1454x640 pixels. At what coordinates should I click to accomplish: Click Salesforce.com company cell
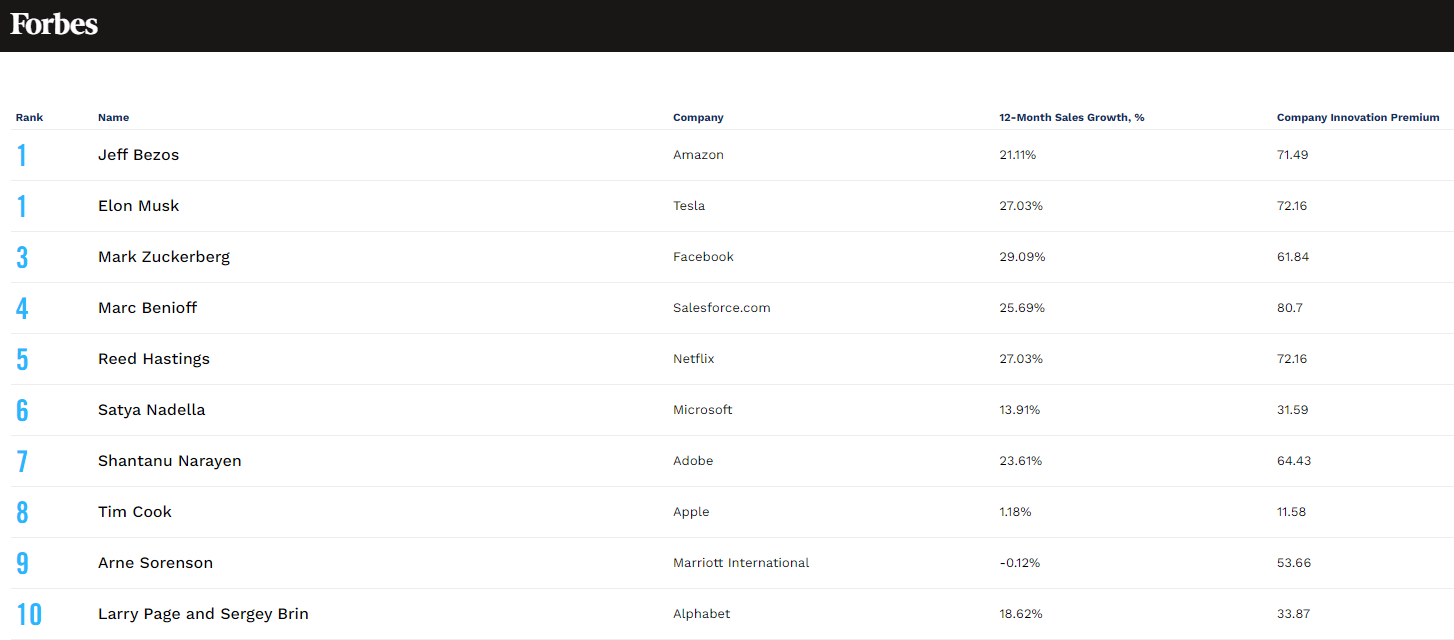coord(721,308)
